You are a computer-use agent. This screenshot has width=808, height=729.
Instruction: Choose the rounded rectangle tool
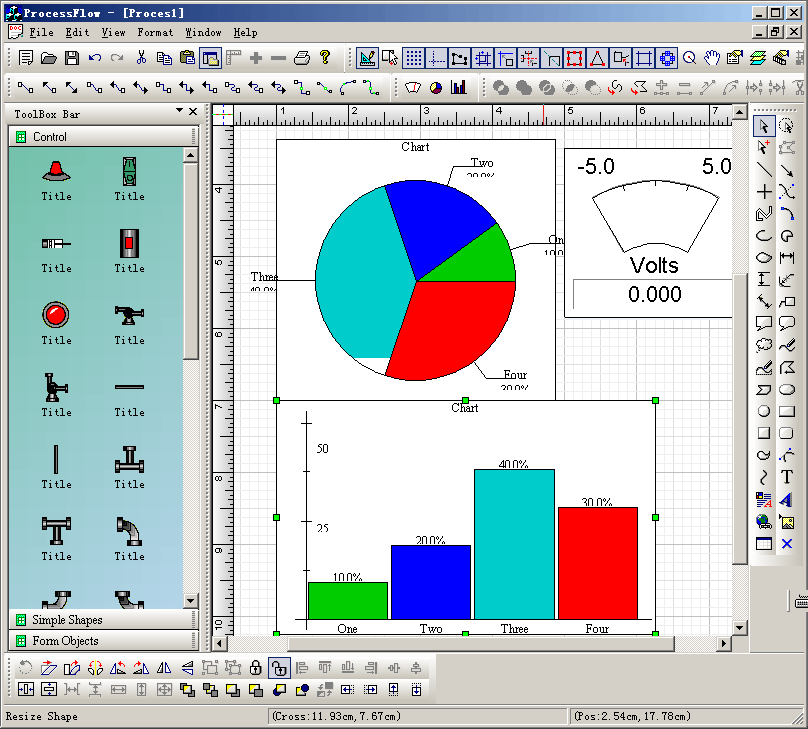click(x=787, y=433)
